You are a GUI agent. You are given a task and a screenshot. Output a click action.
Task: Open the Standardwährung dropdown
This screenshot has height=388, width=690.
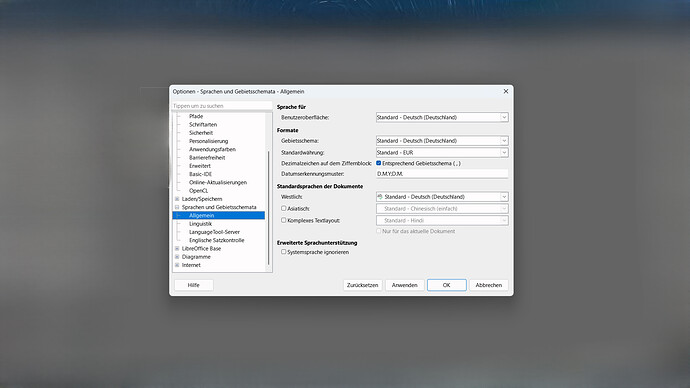coord(442,153)
